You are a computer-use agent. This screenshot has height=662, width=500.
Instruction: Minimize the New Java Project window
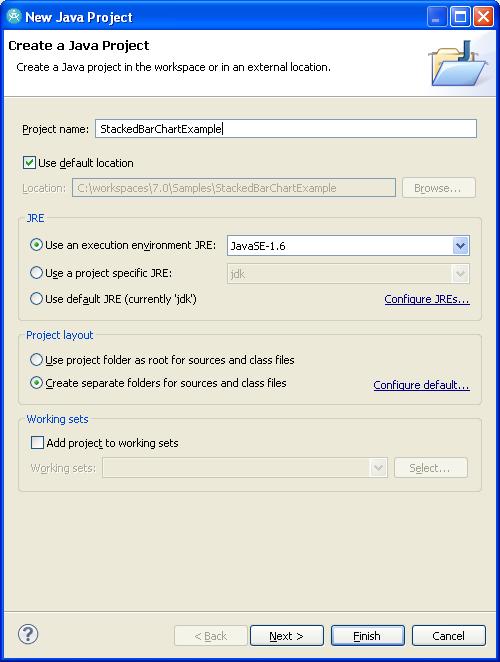[x=437, y=17]
